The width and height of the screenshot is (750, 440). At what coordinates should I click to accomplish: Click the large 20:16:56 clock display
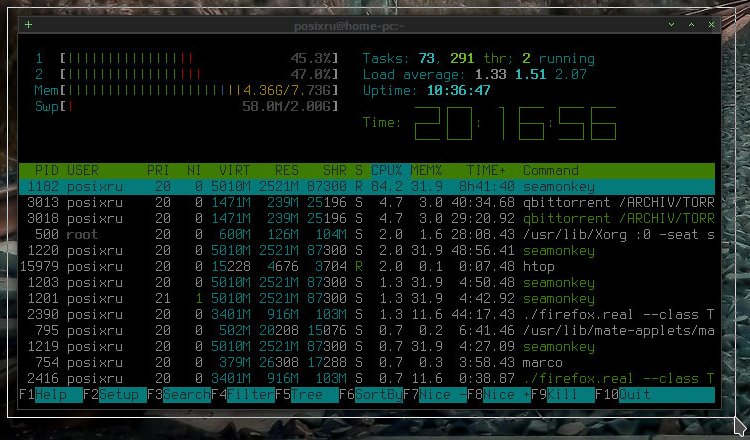tap(515, 123)
